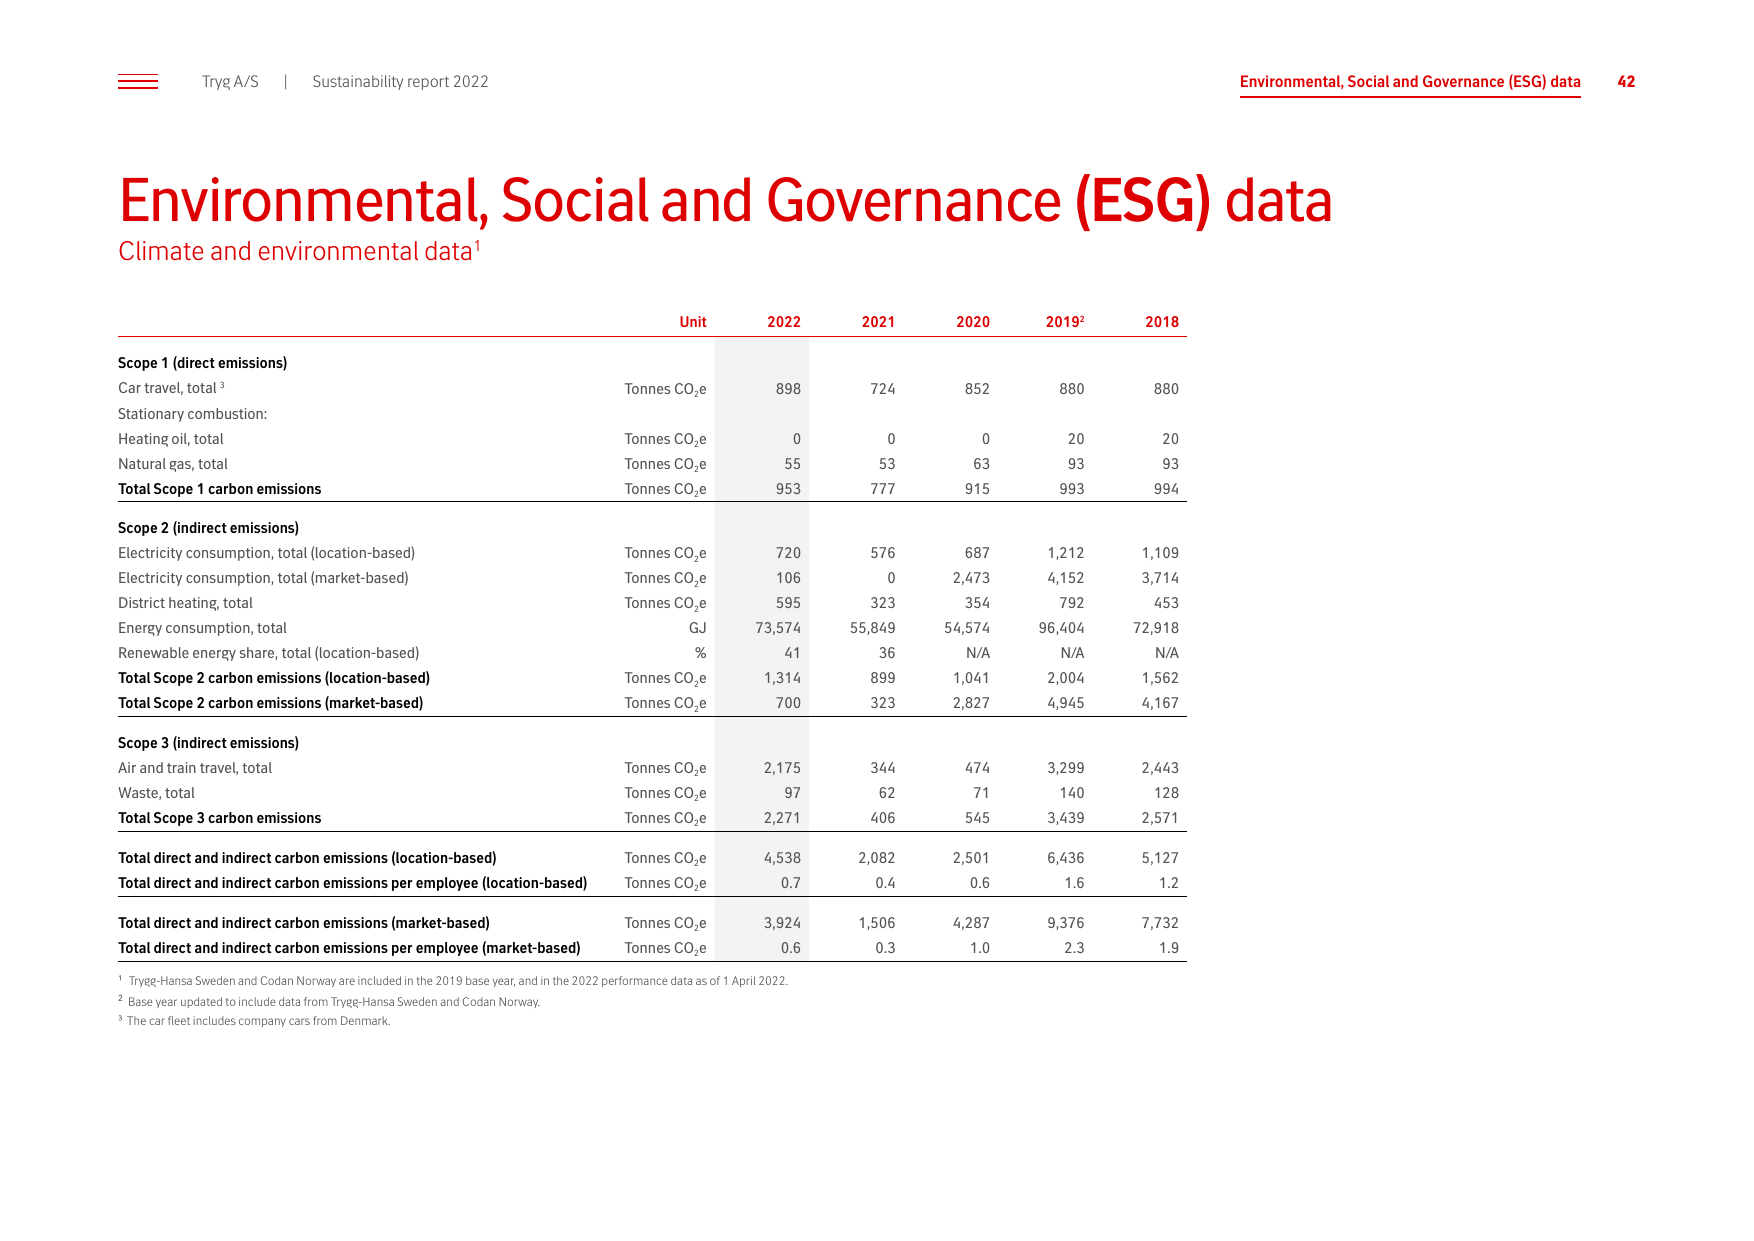Select the 2021 column header
Viewport: 1754px width, 1241px height.
tap(878, 322)
